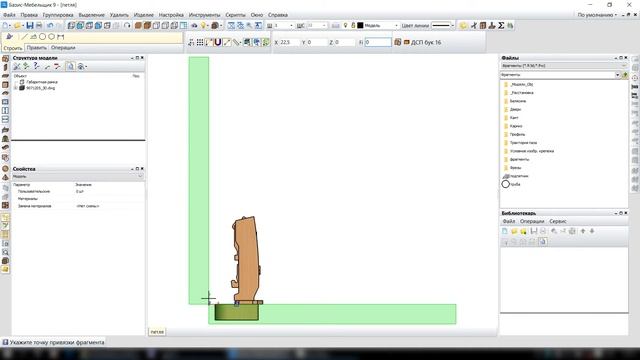Click the grid dots snap icon
The height and width of the screenshot is (360, 640).
click(200, 42)
